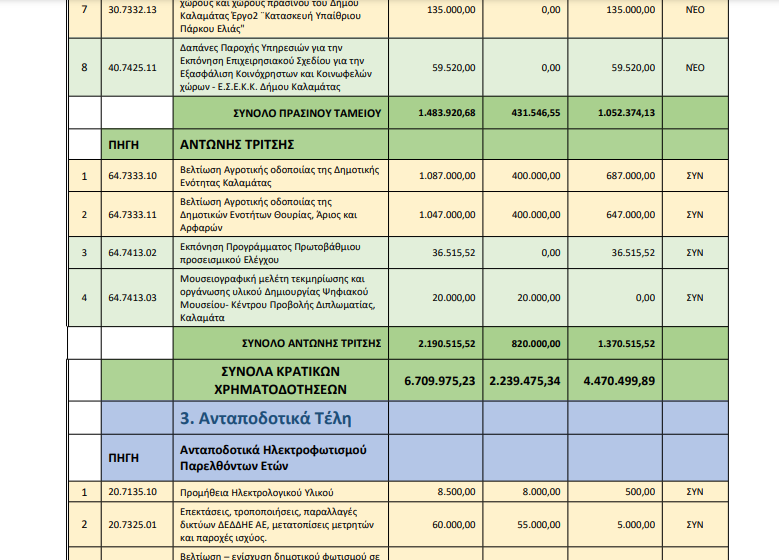This screenshot has width=779, height=560.
Task: Select the value 500,00
Action: pyautogui.click(x=639, y=492)
